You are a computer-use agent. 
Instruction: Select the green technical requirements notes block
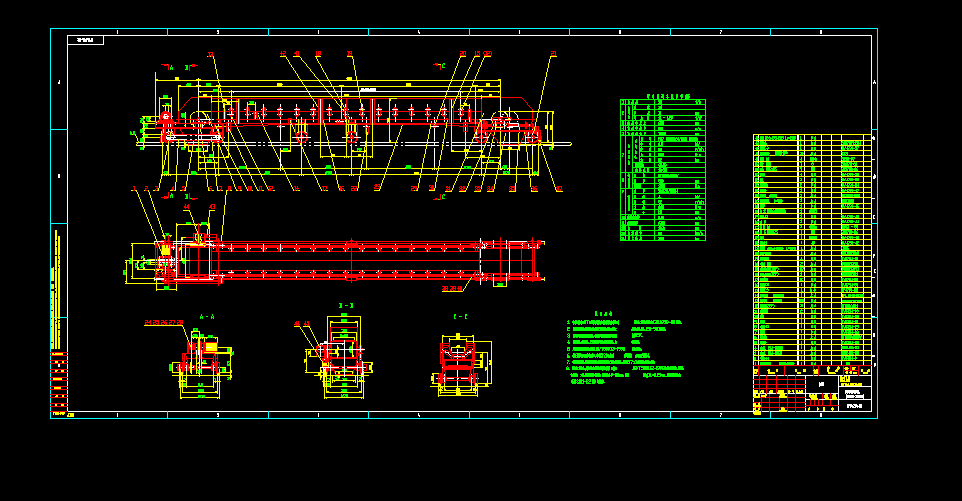[625, 348]
